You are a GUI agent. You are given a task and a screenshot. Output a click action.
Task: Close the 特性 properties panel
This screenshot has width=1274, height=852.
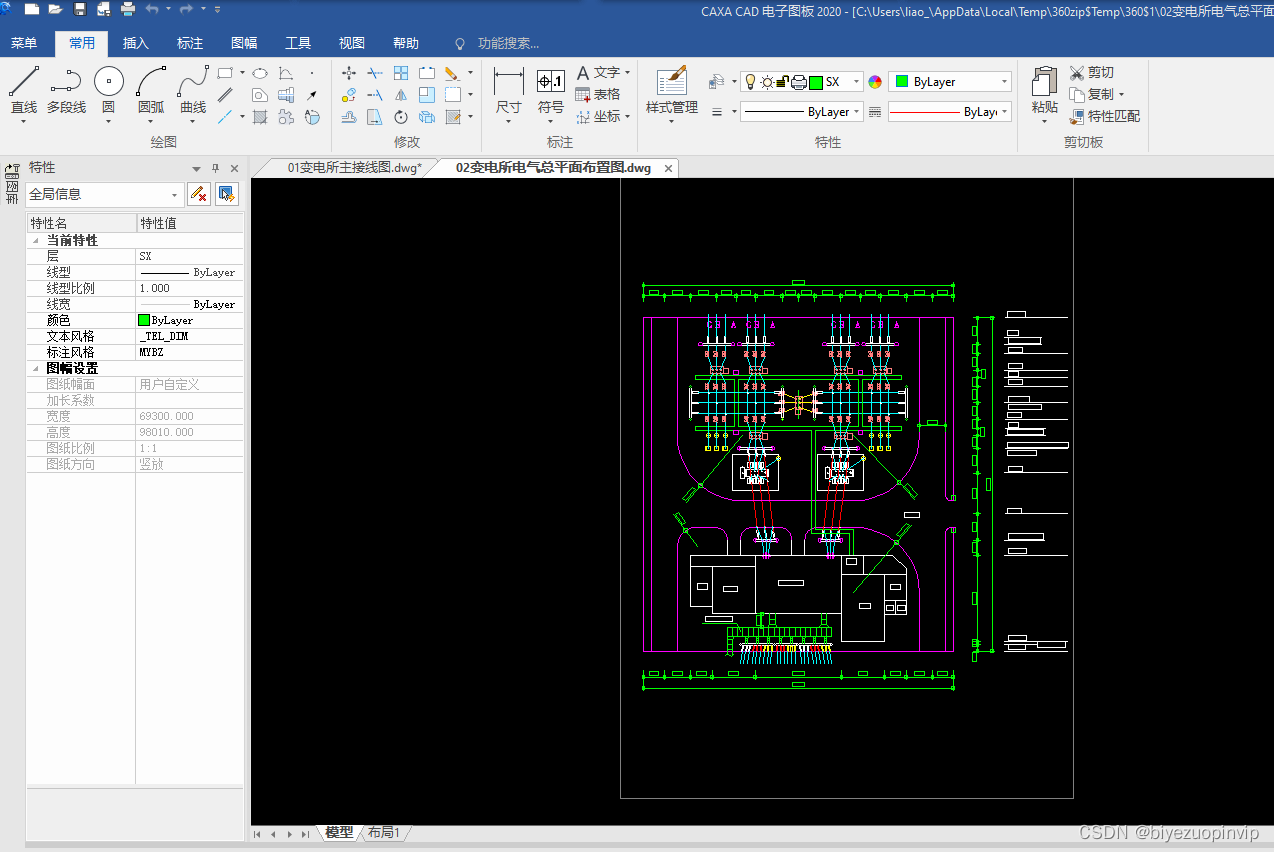pyautogui.click(x=235, y=168)
